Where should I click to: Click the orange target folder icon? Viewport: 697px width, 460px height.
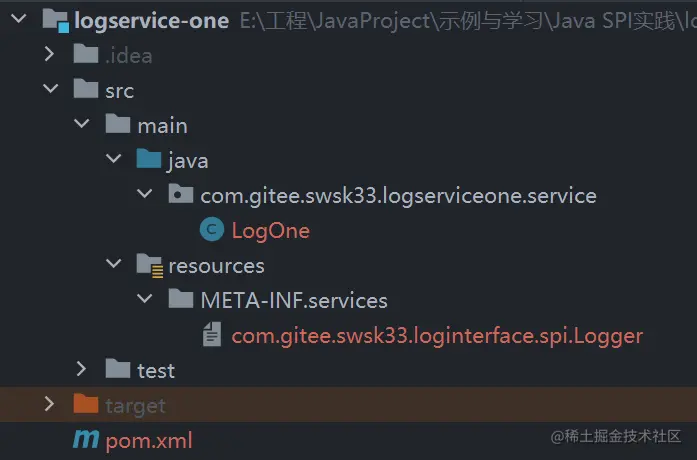pos(86,405)
